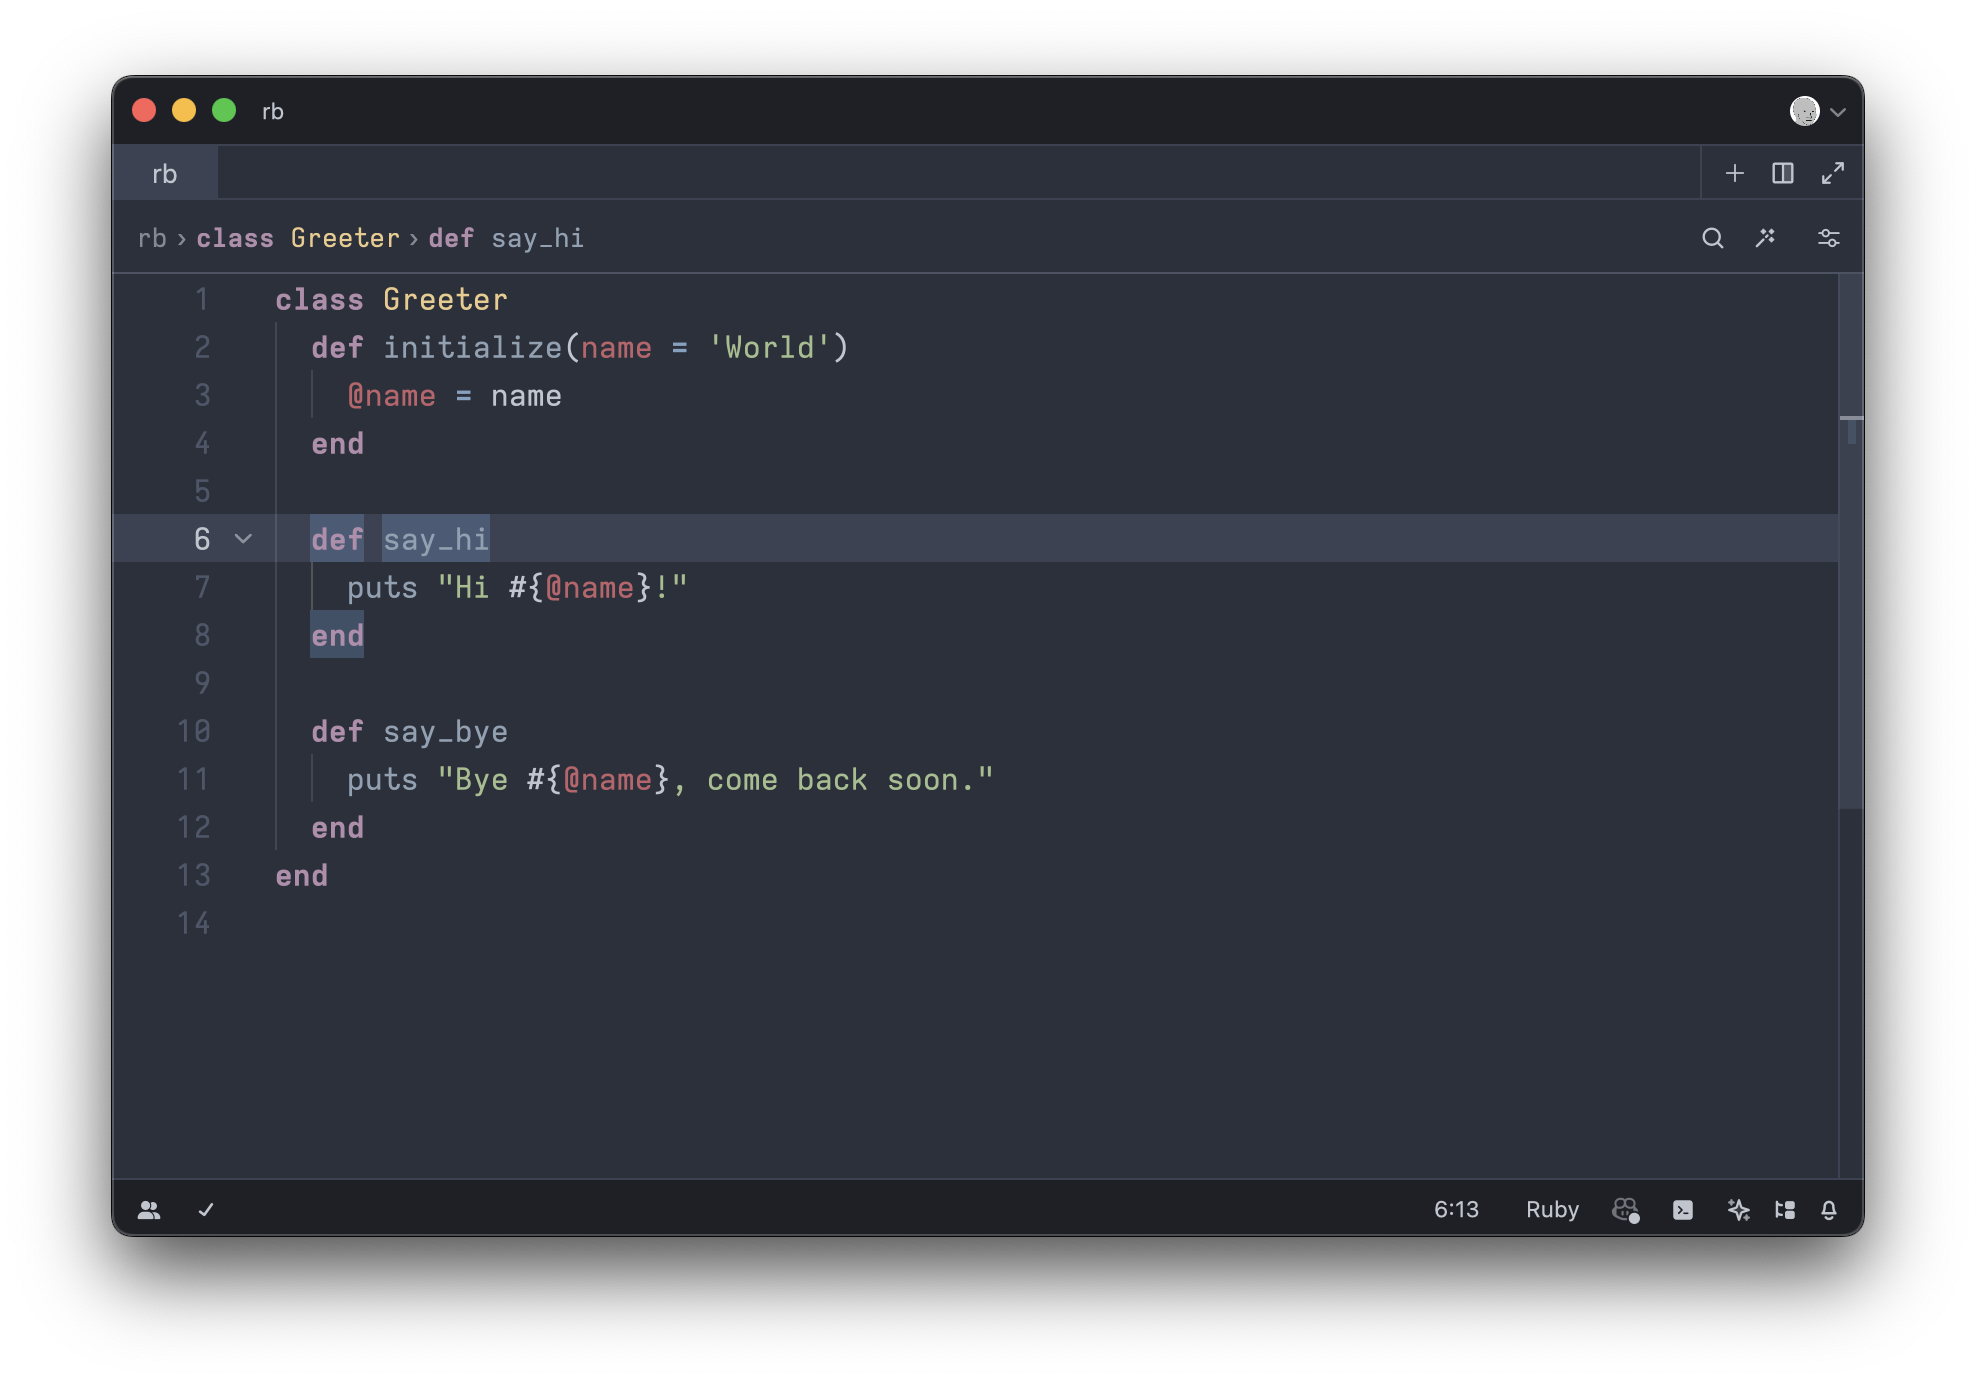Viewport: 1976px width, 1384px height.
Task: Open editor controls sliders icon
Action: tap(1828, 238)
